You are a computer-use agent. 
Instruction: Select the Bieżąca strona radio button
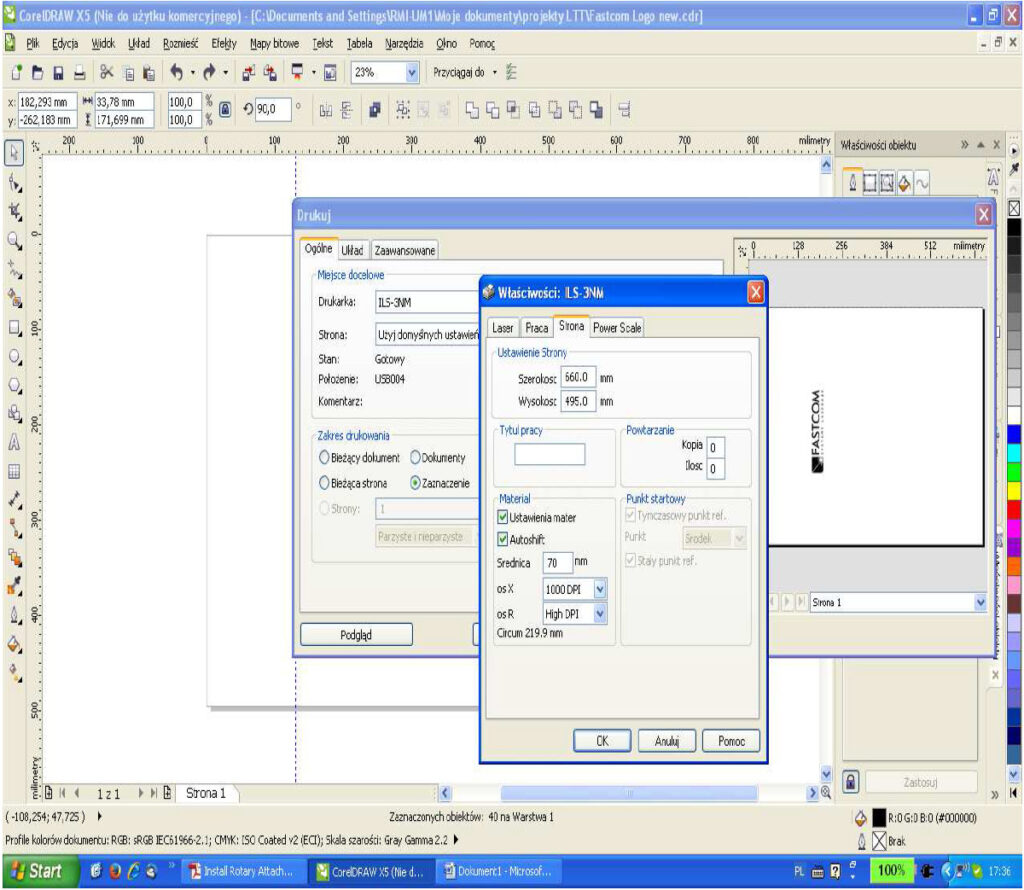324,482
